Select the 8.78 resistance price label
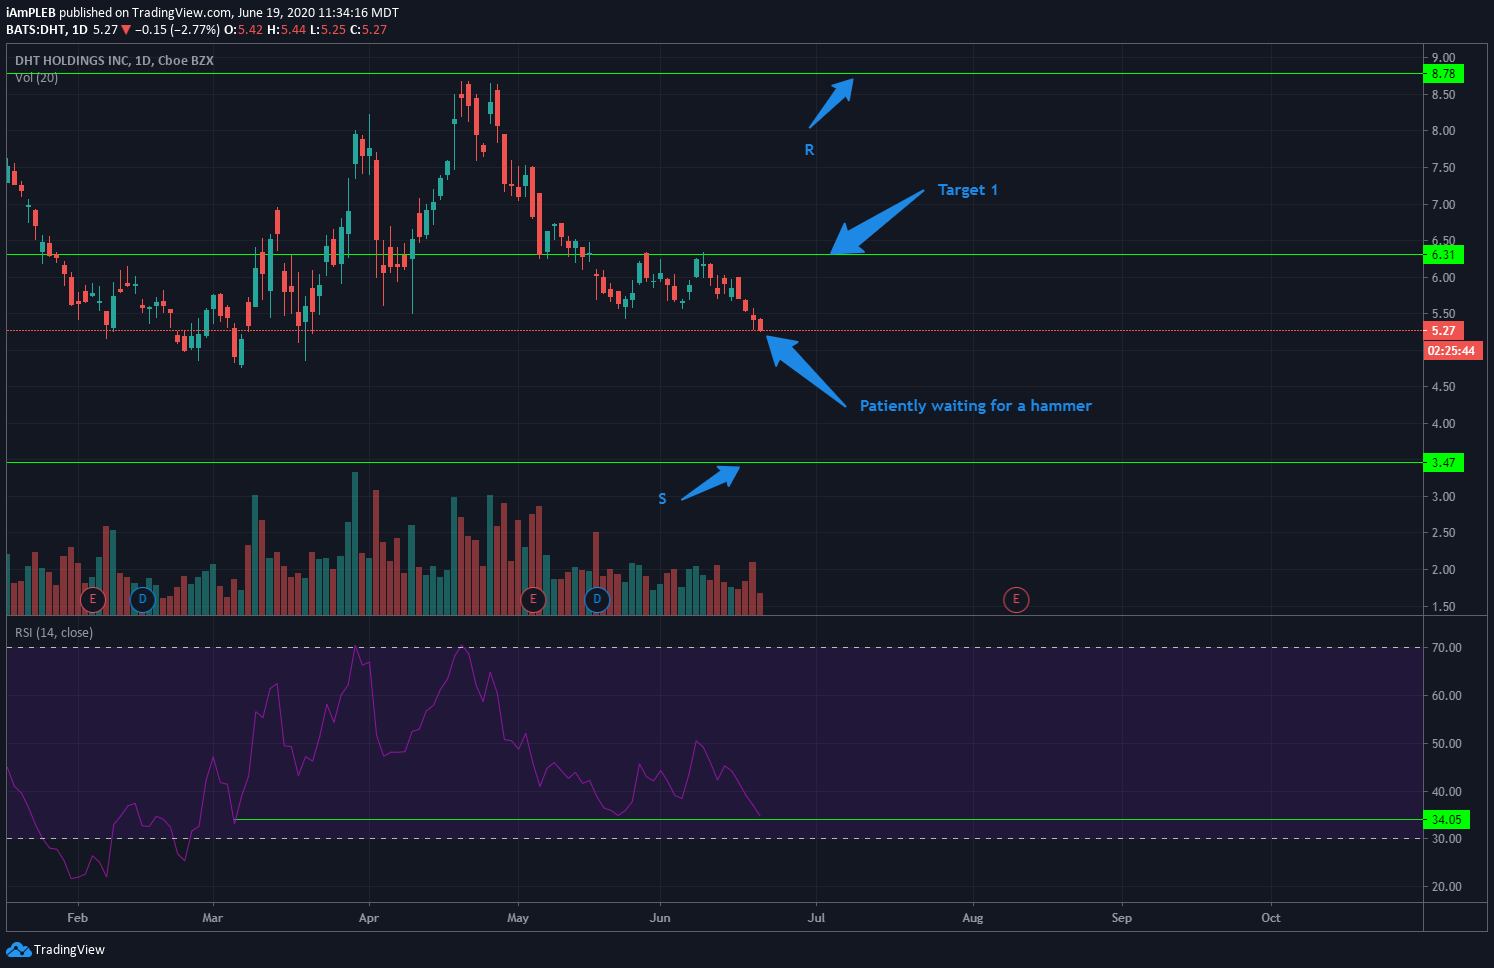Viewport: 1494px width, 968px height. click(1443, 74)
